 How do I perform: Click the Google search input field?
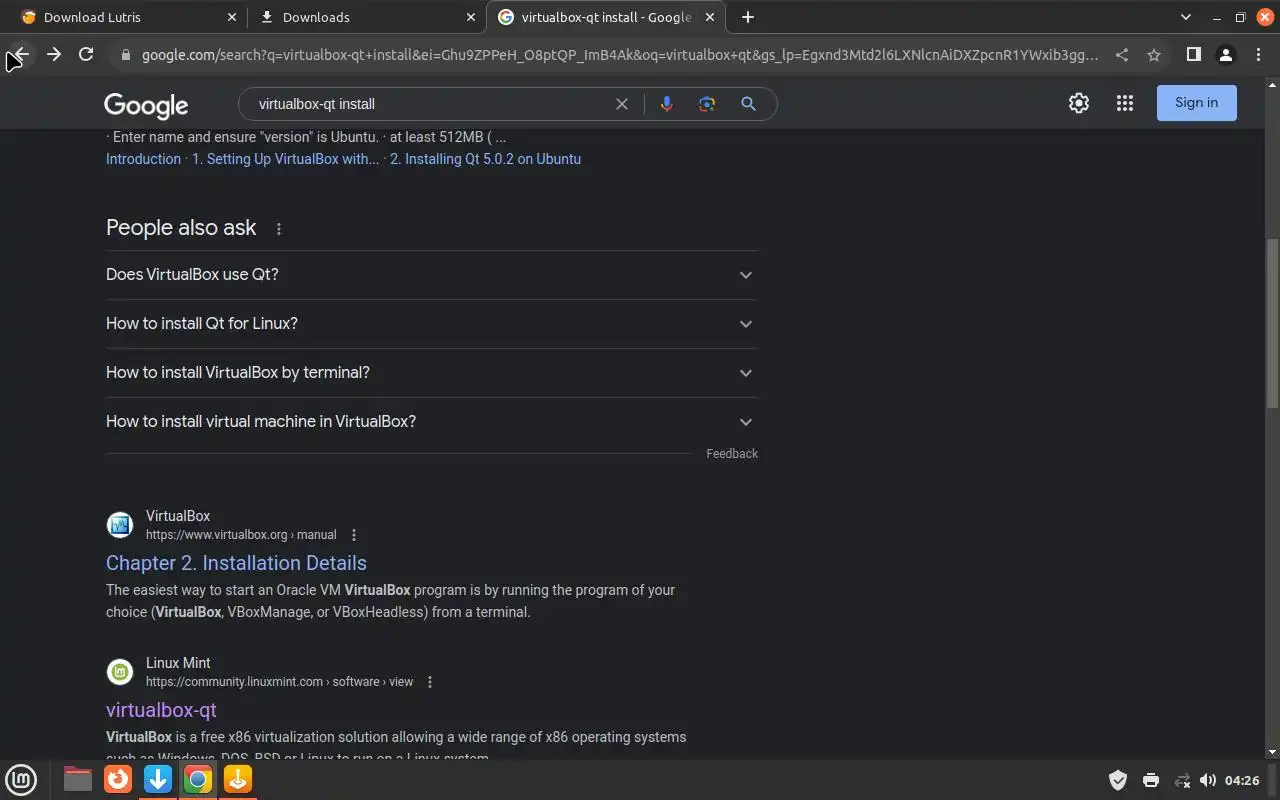tap(430, 104)
